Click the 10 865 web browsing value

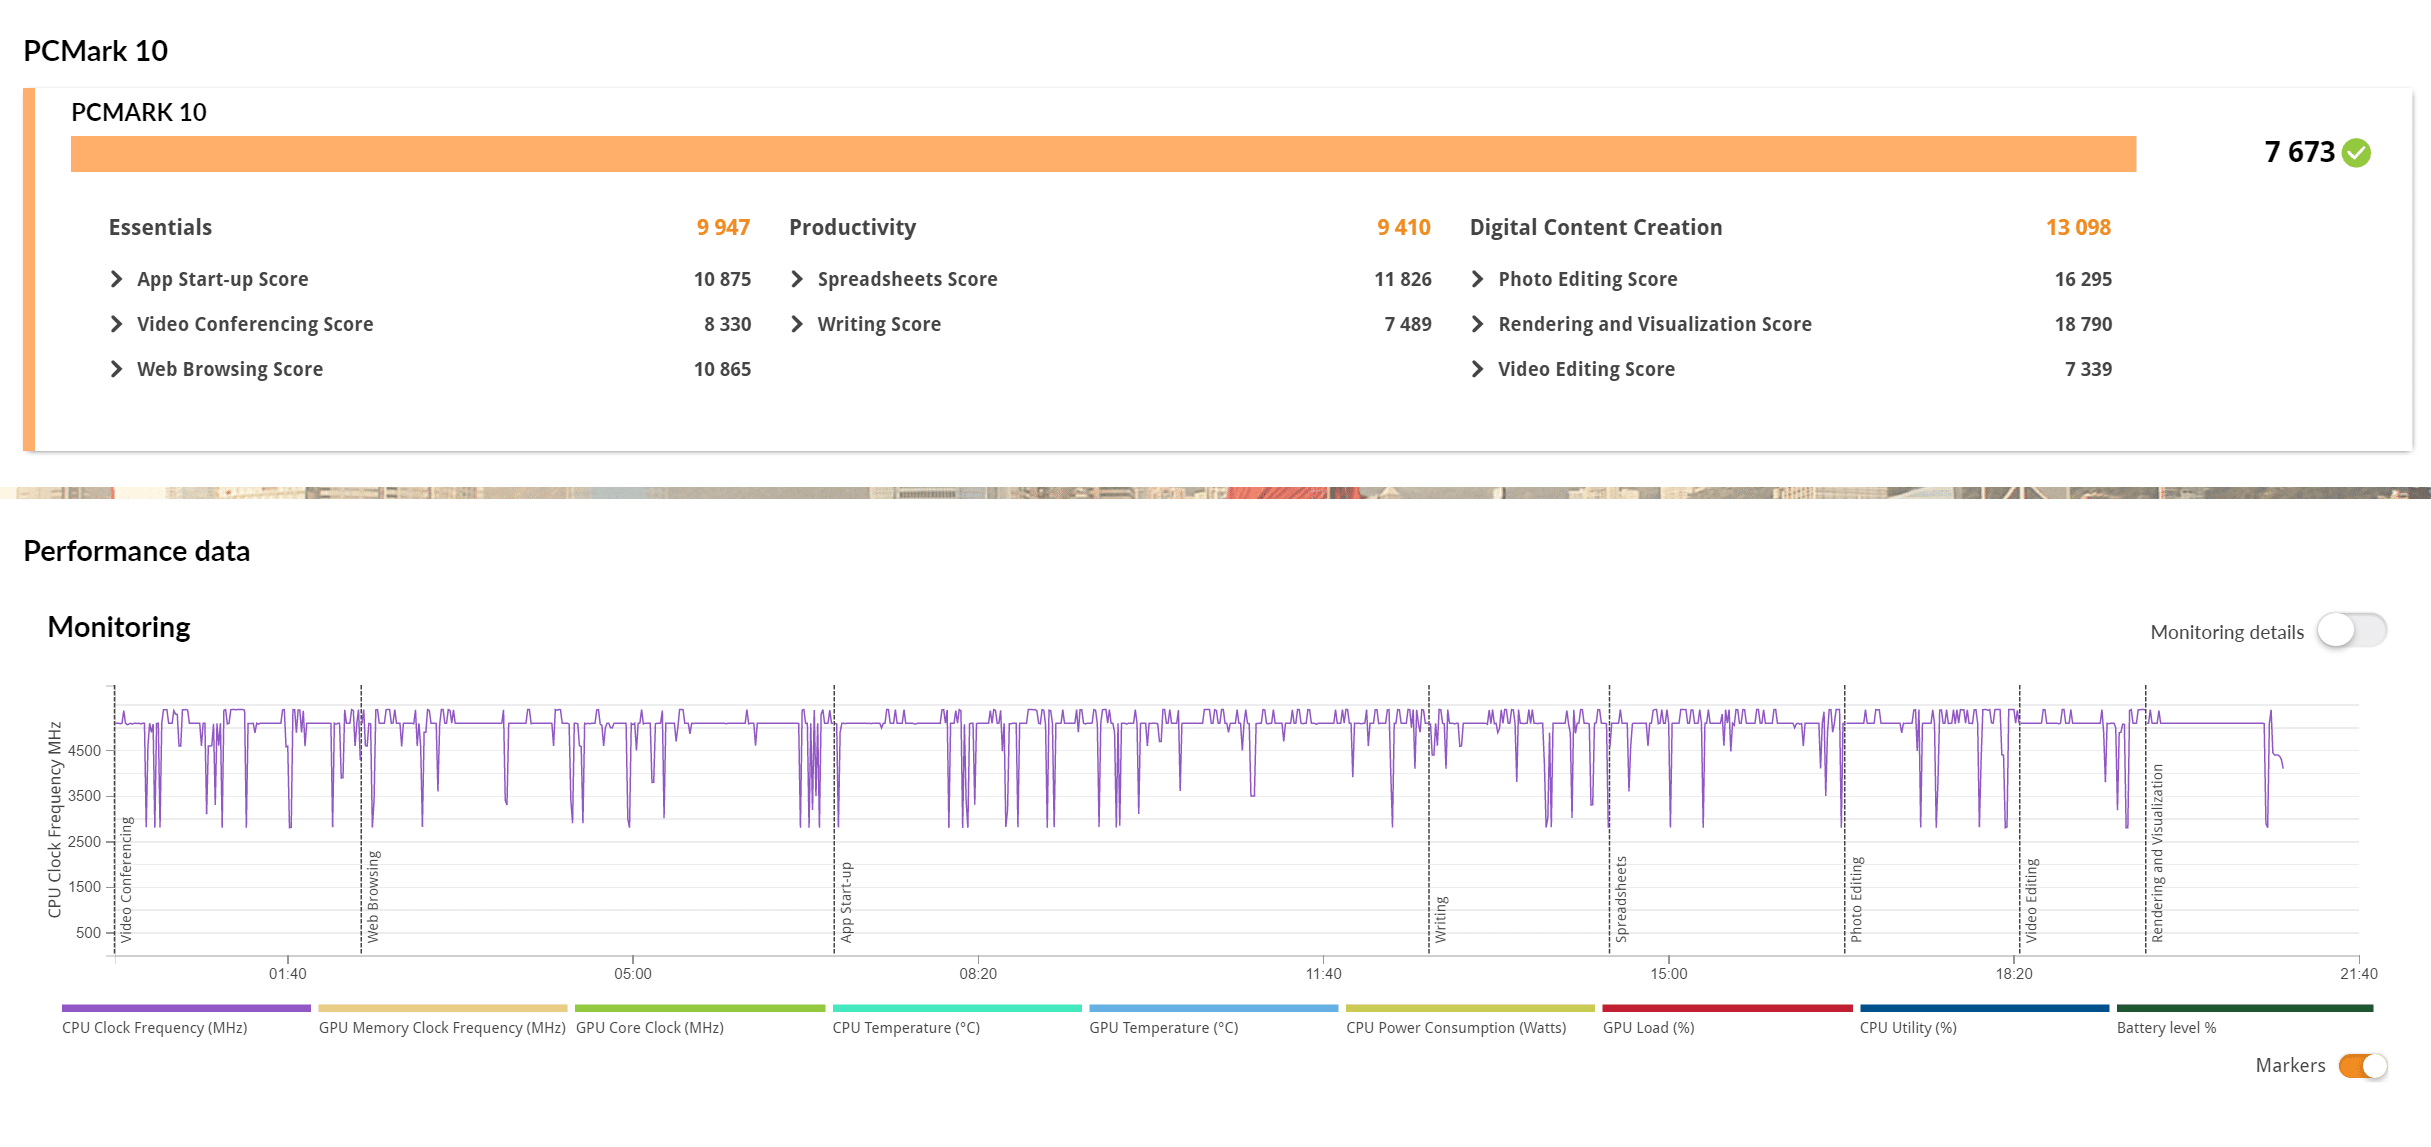722,369
